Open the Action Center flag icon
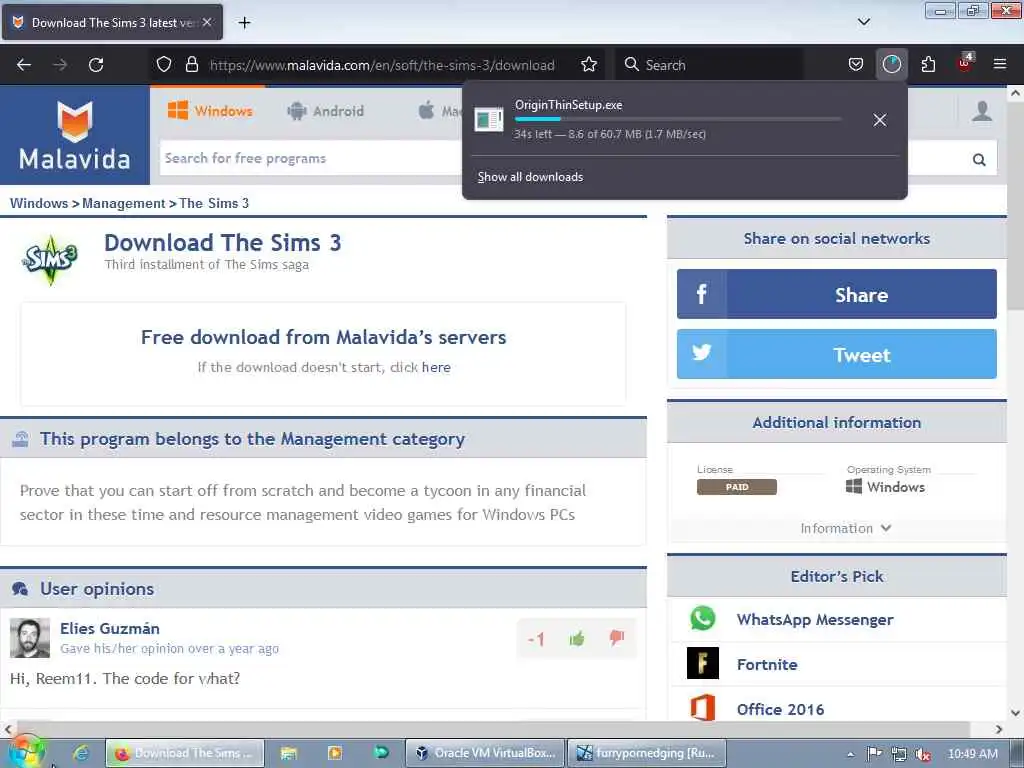This screenshot has height=768, width=1024. pos(874,754)
